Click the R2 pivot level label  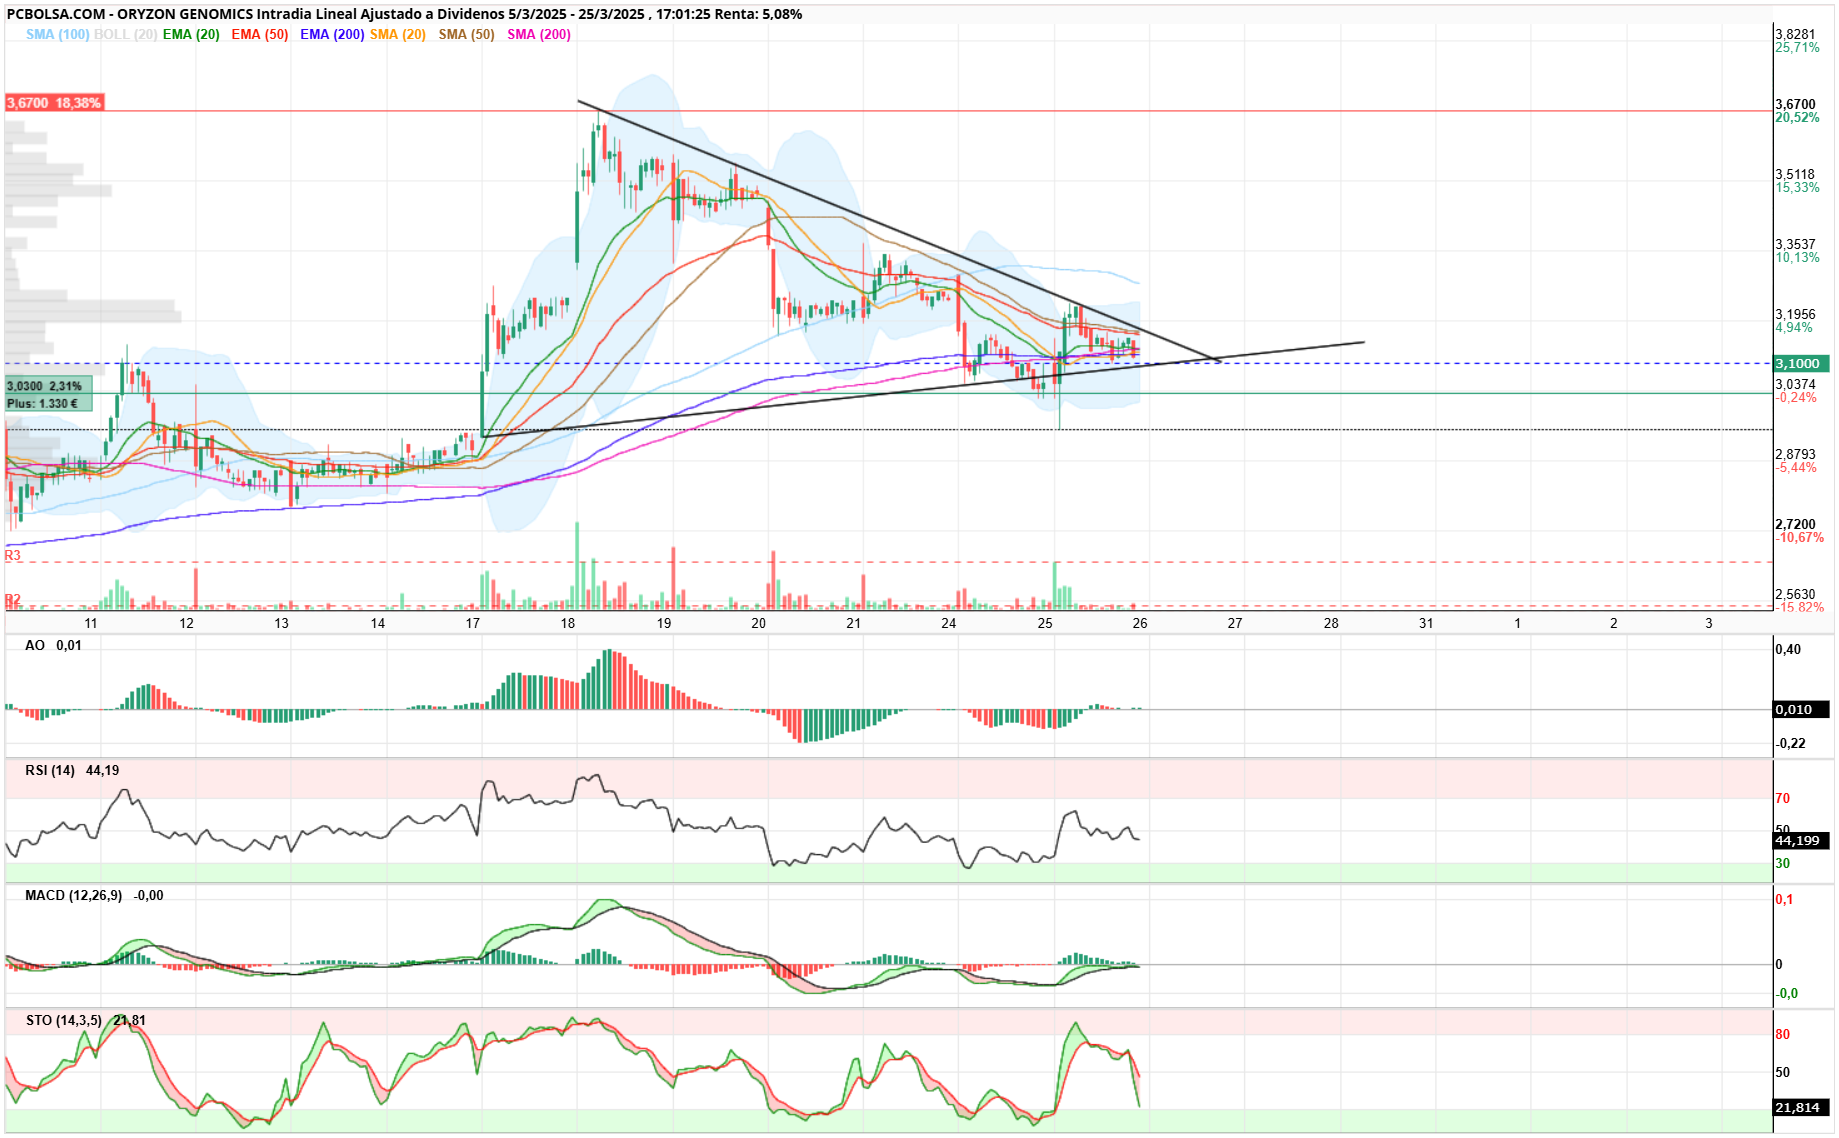13,600
